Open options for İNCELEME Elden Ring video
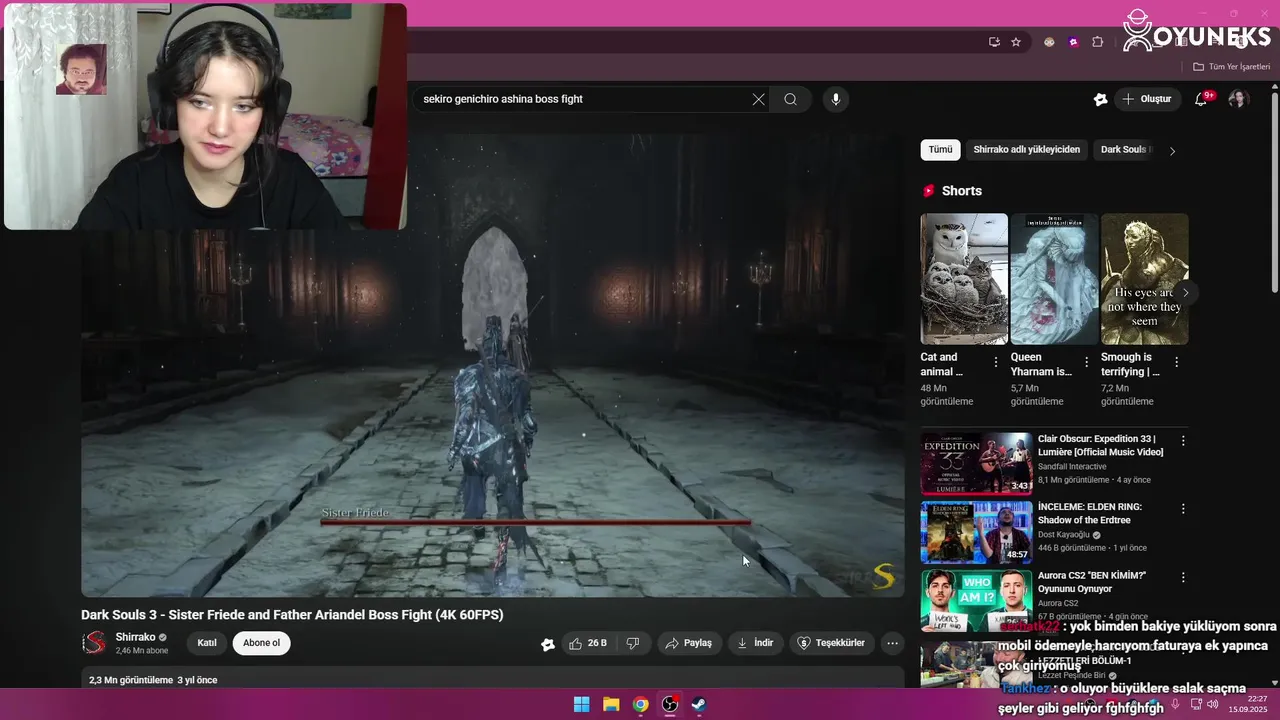1280x720 pixels. coord(1183,508)
